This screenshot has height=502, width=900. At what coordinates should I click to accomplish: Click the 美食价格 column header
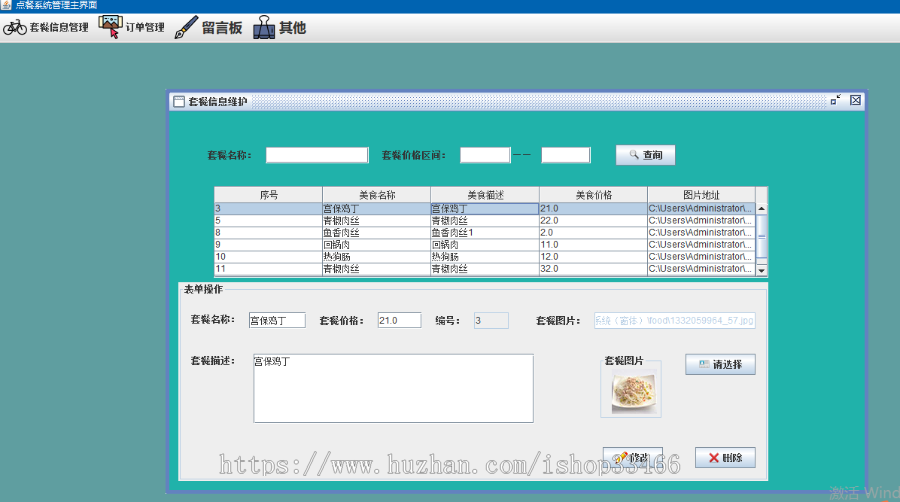593,194
